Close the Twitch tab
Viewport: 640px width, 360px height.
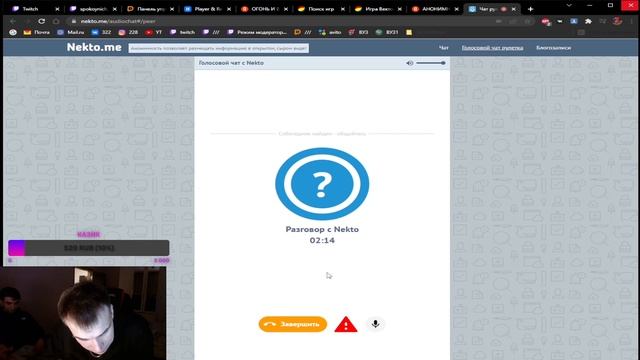point(57,9)
